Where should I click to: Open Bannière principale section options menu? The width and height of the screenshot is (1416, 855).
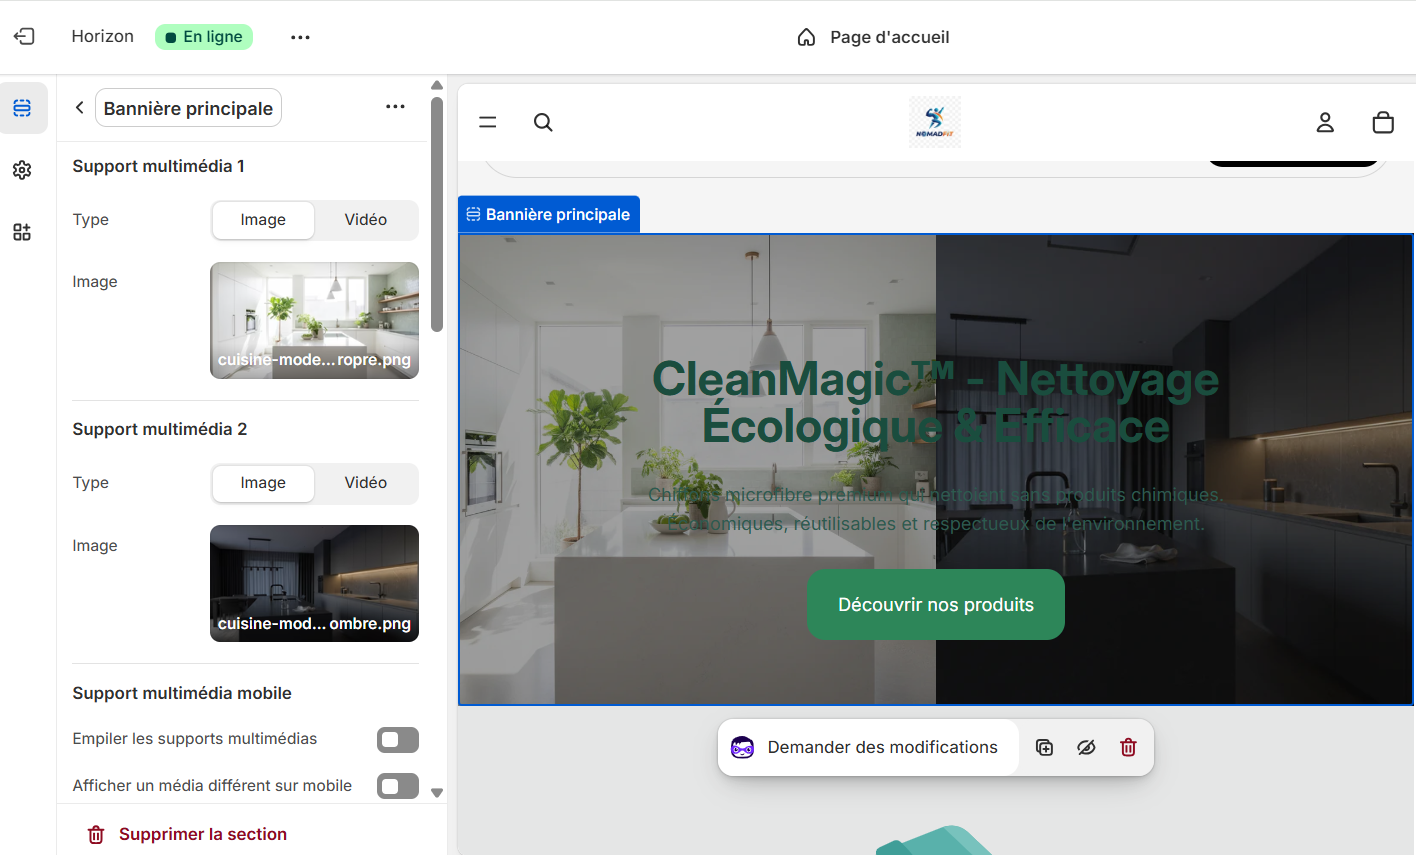click(395, 107)
